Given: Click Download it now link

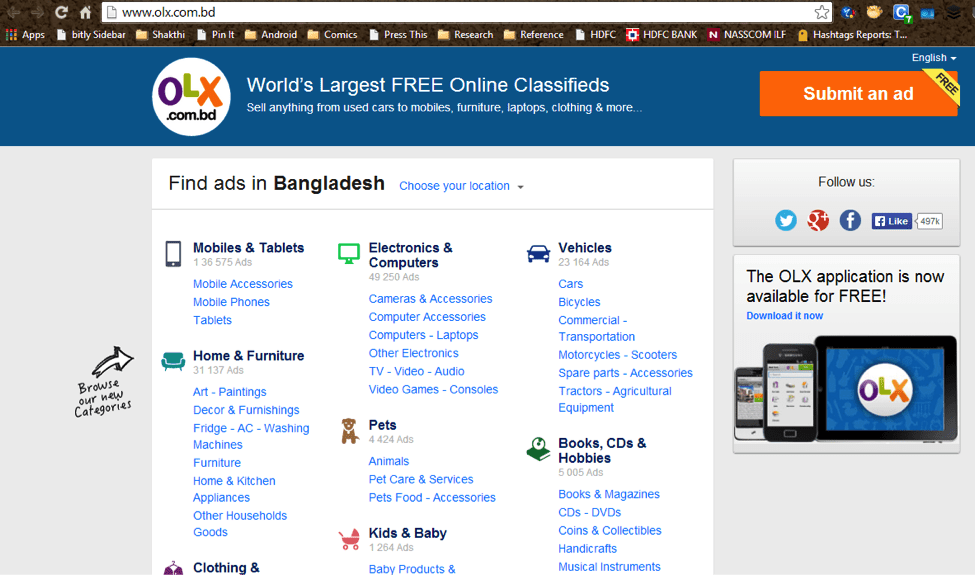Looking at the screenshot, I should click(x=785, y=316).
